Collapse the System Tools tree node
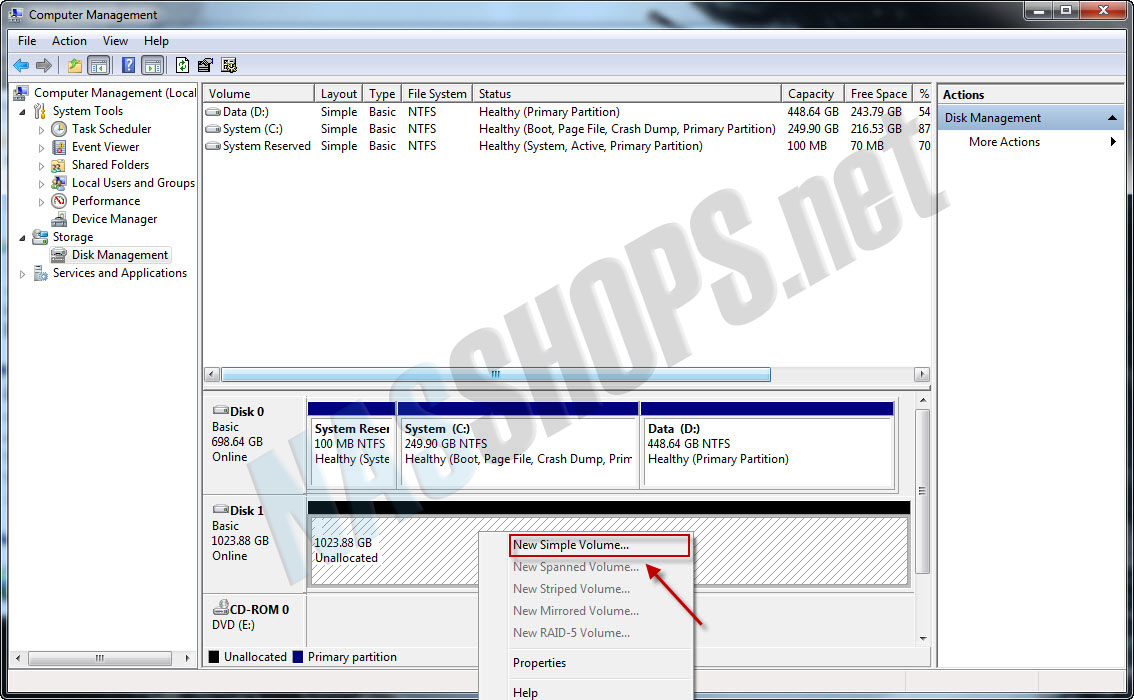 (22, 111)
